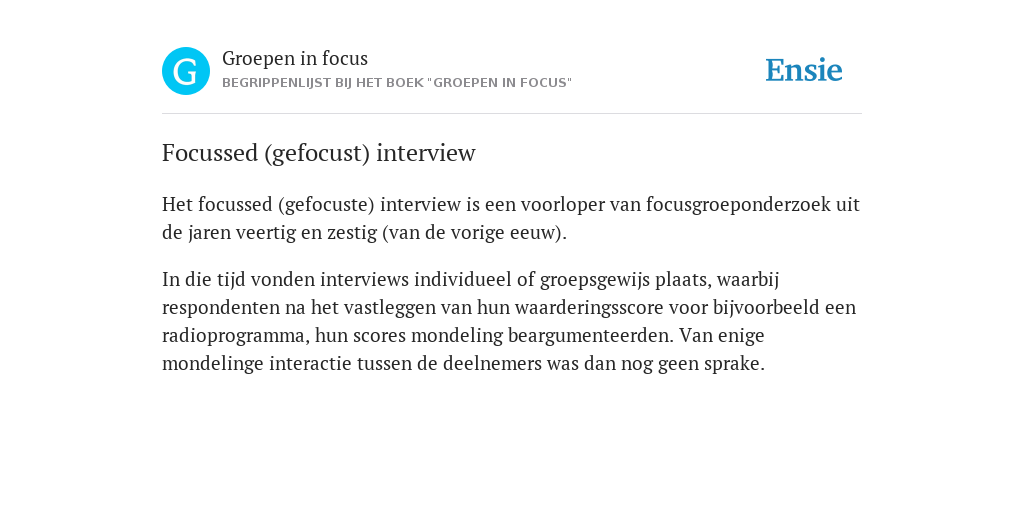1024x512 pixels.
Task: Click the paragraph starting "In die tijd"
Action: [509, 321]
